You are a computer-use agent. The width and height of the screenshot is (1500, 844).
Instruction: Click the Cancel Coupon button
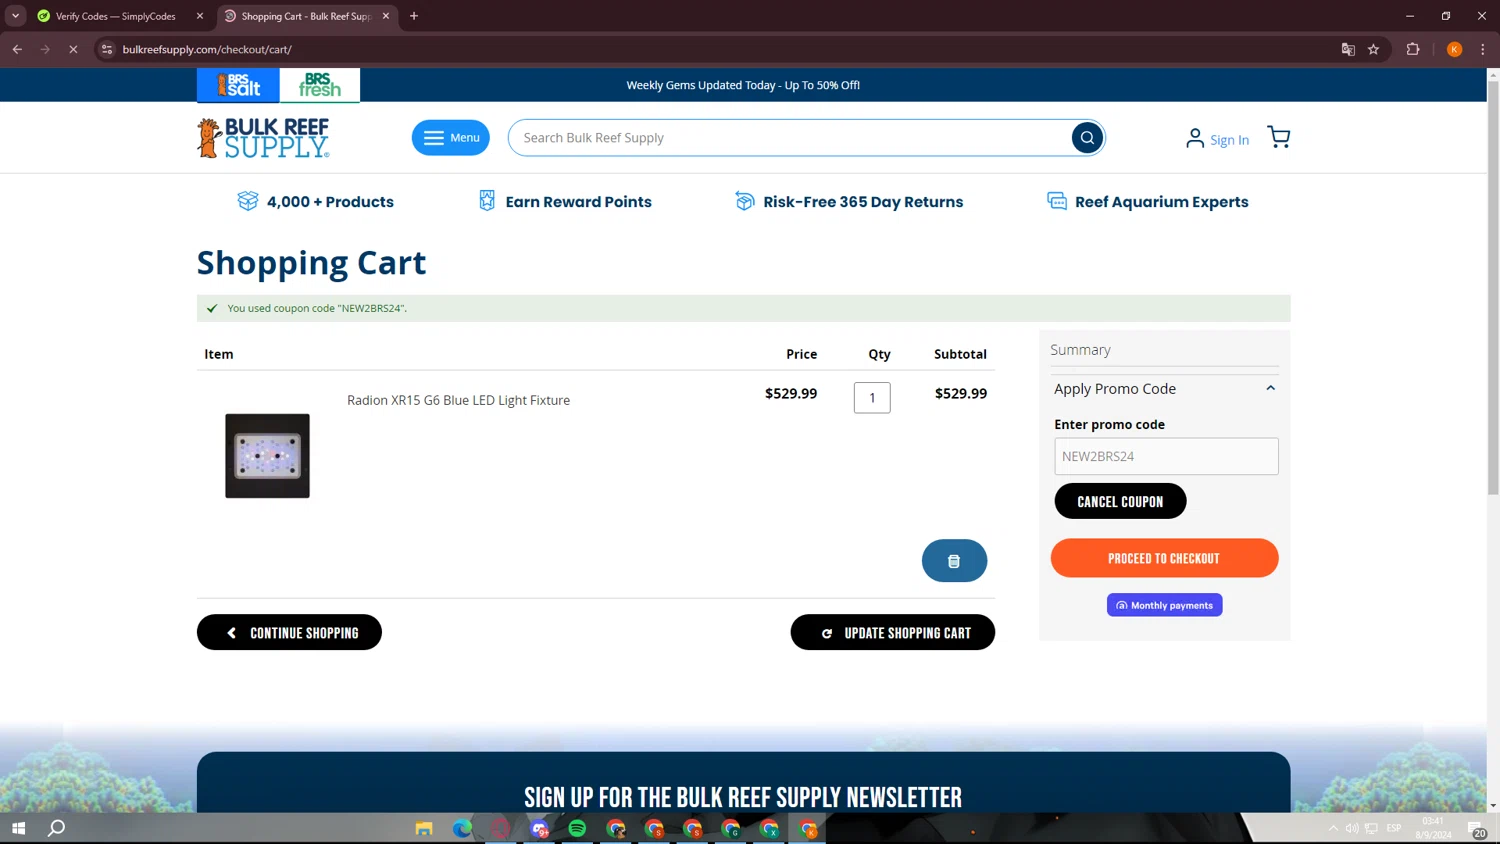point(1120,501)
